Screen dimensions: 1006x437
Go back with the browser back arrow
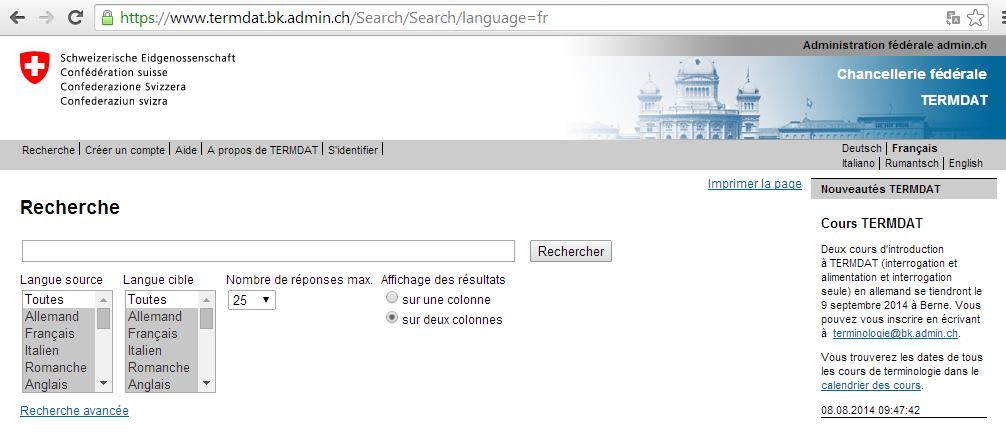tap(17, 17)
